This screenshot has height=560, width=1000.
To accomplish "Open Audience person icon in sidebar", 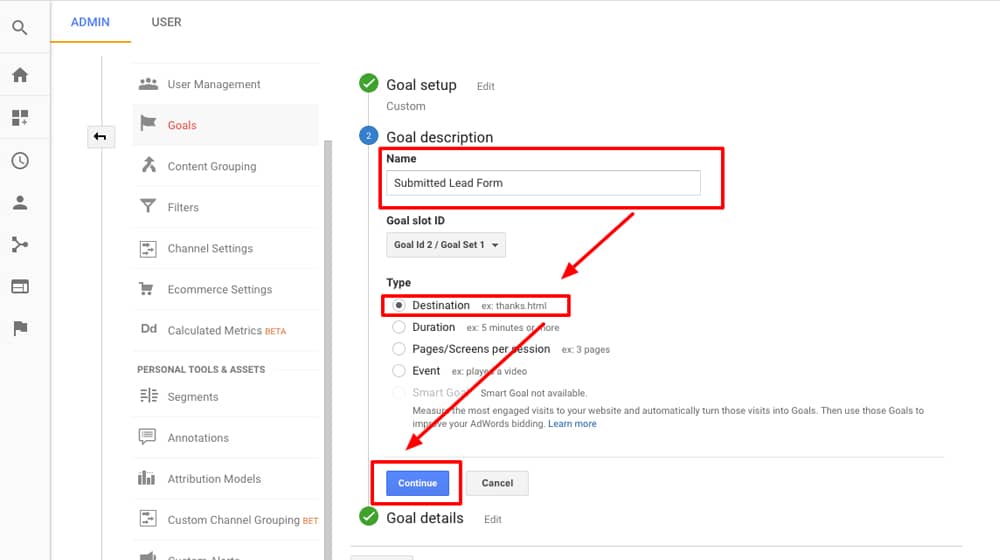I will [20, 203].
